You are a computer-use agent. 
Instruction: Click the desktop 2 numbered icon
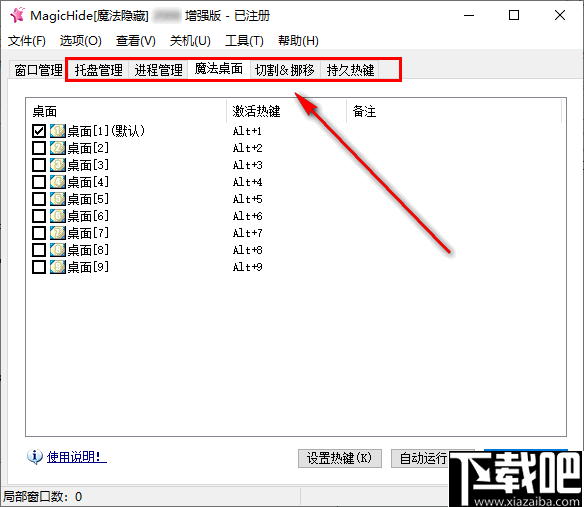coord(58,148)
